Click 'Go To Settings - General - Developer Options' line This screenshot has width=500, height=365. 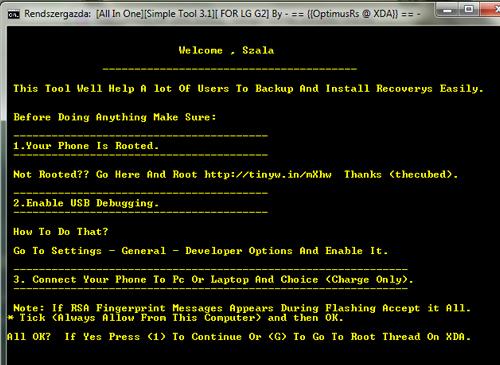pos(201,251)
